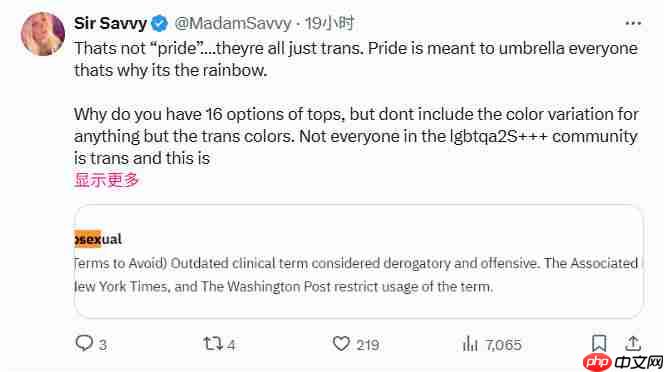
Task: Click the php中文网 watermark logo
Action: click(623, 362)
